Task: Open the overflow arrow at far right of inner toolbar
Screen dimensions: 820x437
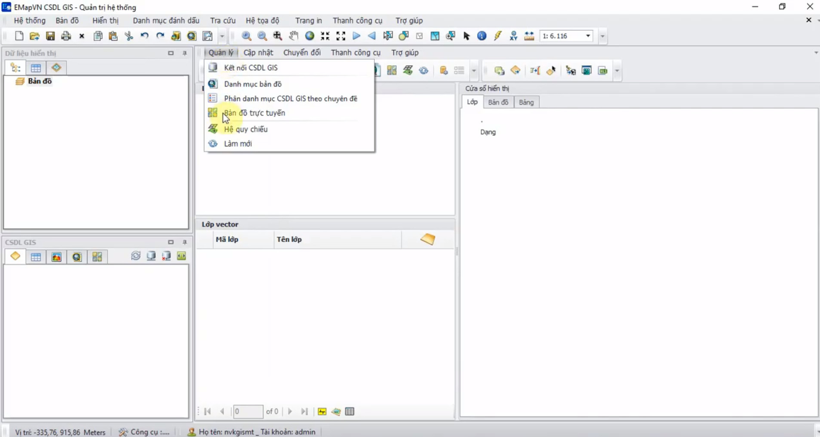Action: 617,71
